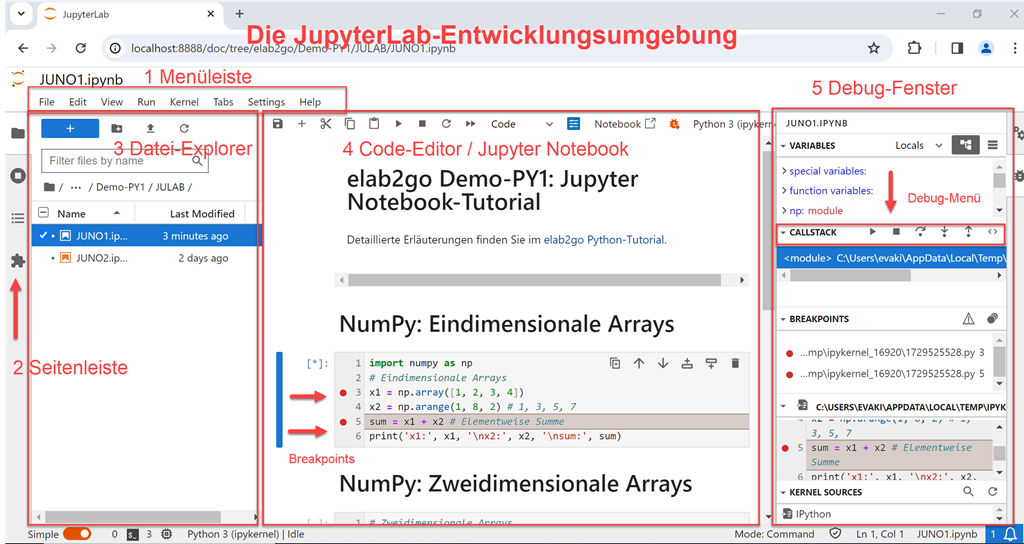Viewport: 1024px width, 544px height.
Task: Refresh the file browser list
Action: click(184, 129)
